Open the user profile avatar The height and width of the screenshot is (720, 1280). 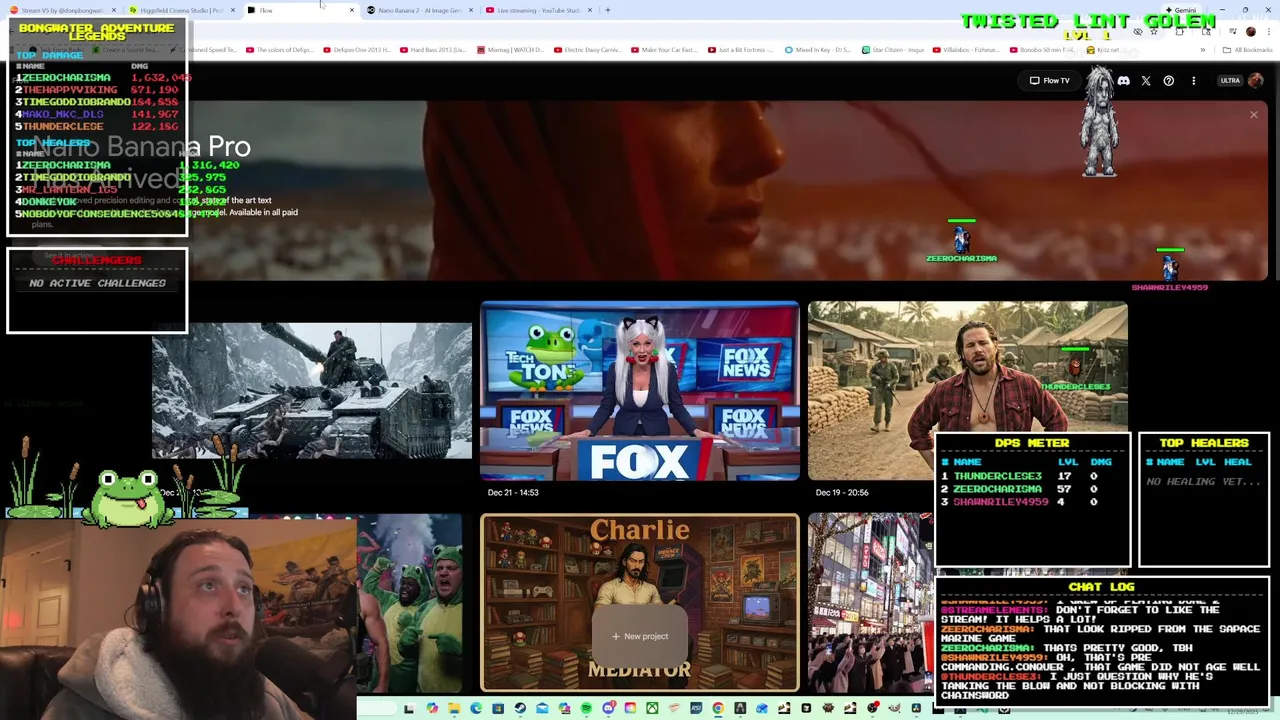point(1256,80)
